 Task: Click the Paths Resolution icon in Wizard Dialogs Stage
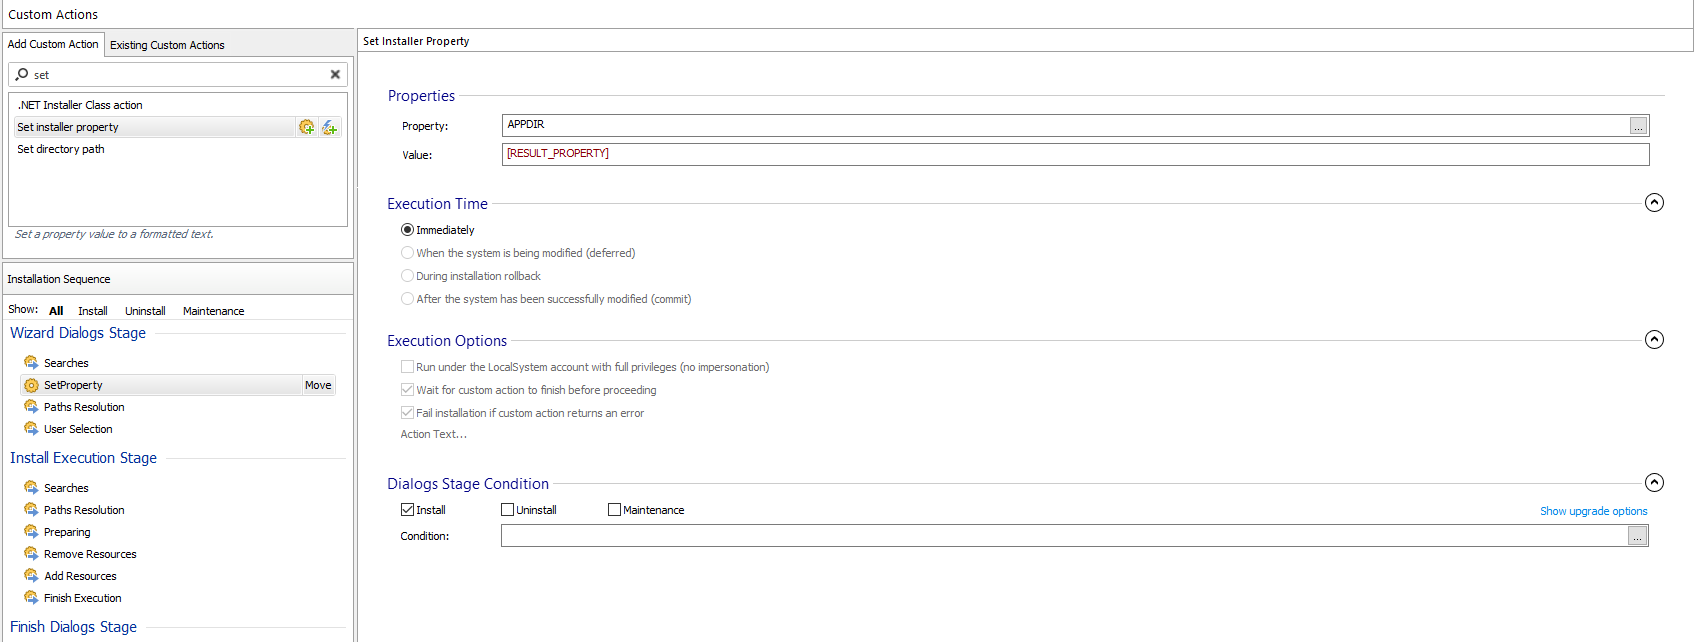point(31,407)
